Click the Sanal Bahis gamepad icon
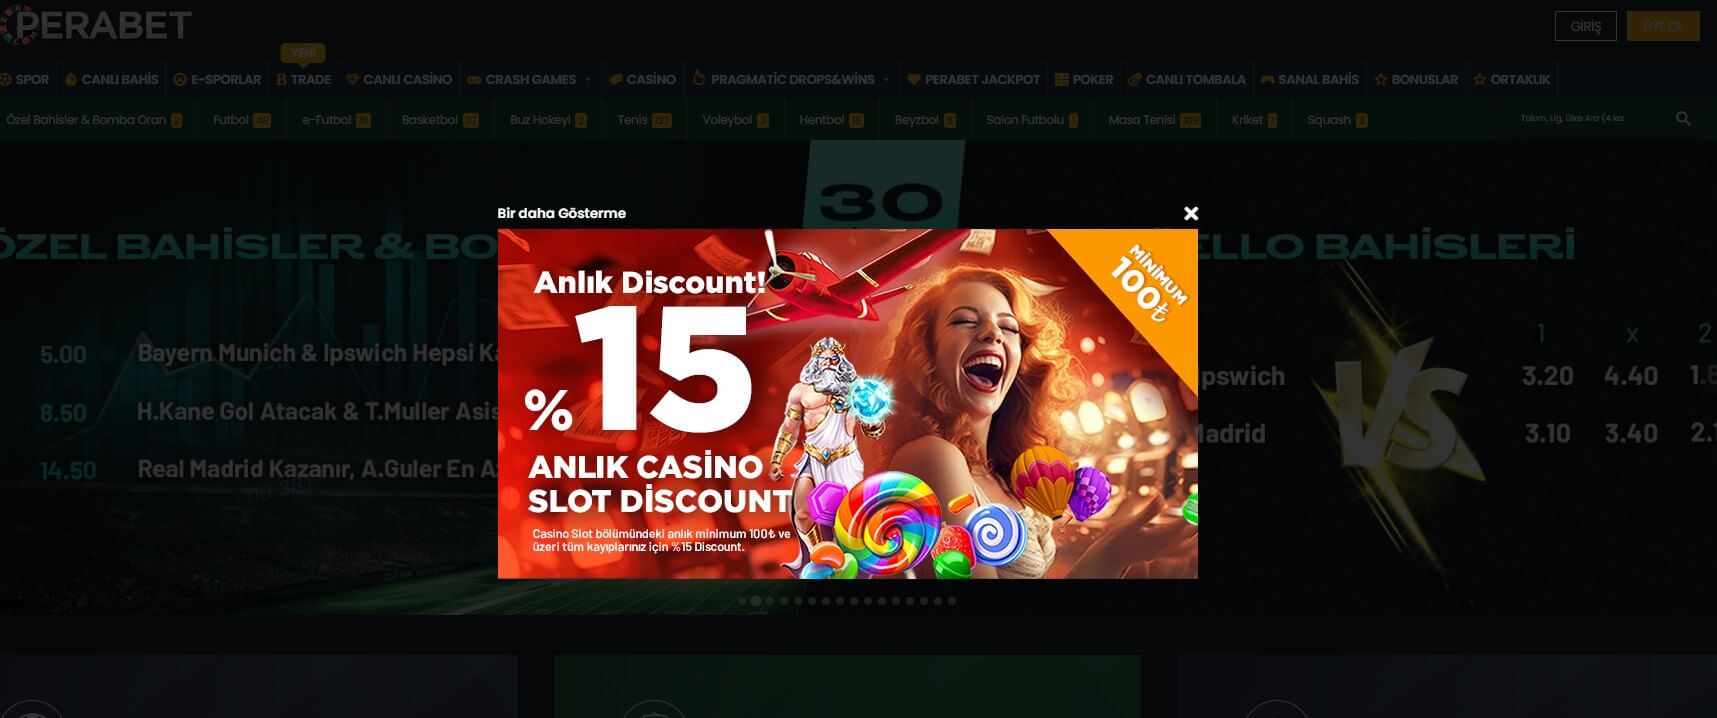1717x718 pixels. tap(1267, 79)
